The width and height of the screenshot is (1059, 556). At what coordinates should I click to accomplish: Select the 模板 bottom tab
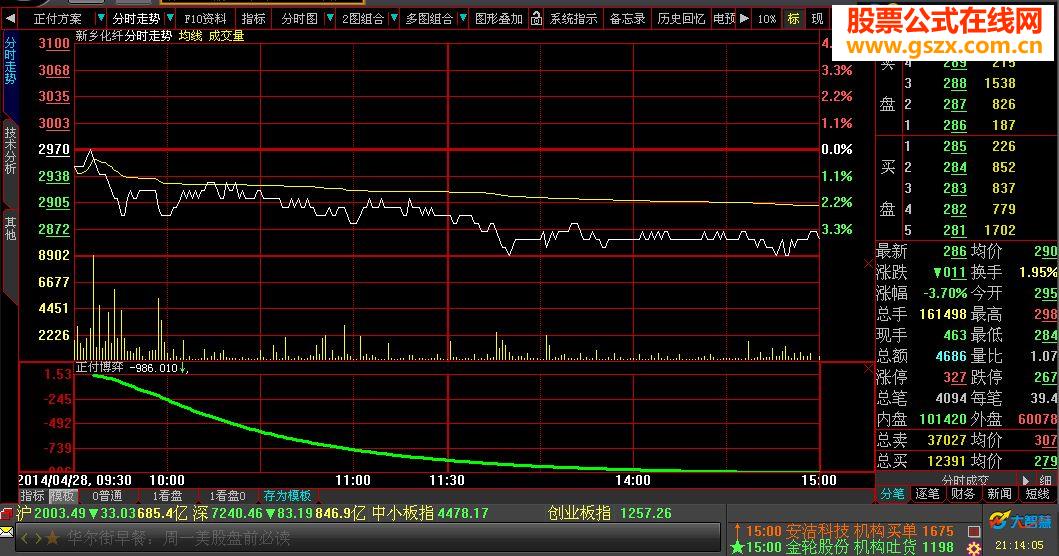pyautogui.click(x=61, y=495)
